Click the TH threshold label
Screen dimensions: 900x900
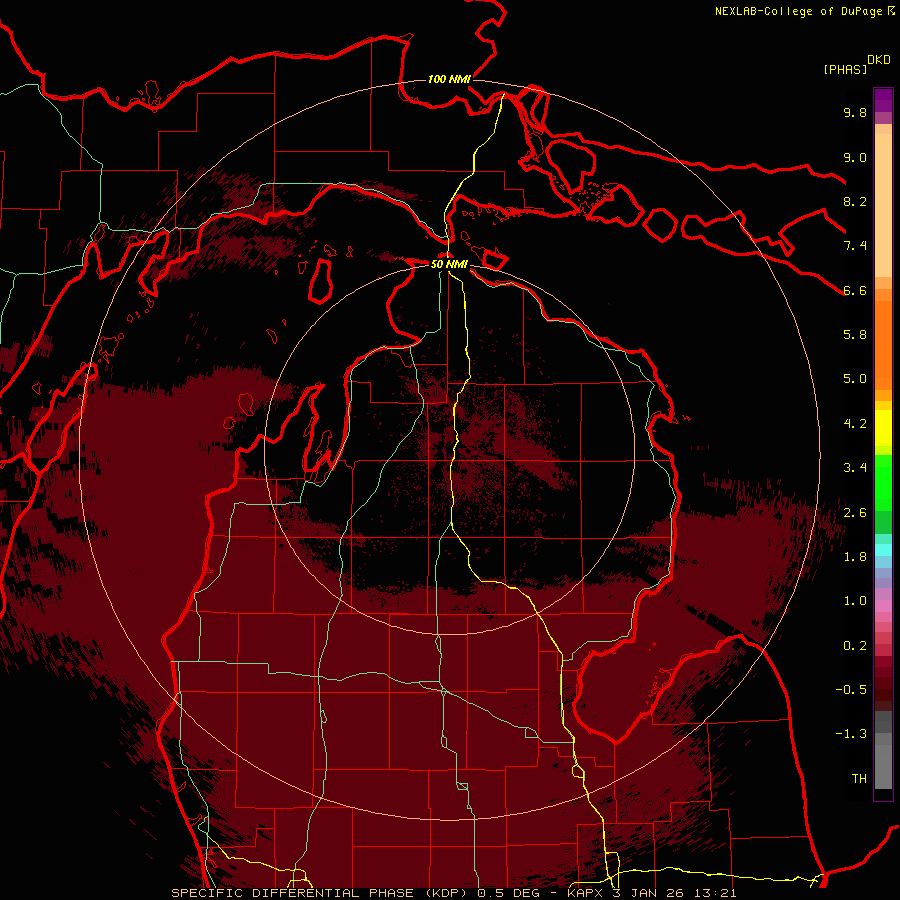[859, 779]
